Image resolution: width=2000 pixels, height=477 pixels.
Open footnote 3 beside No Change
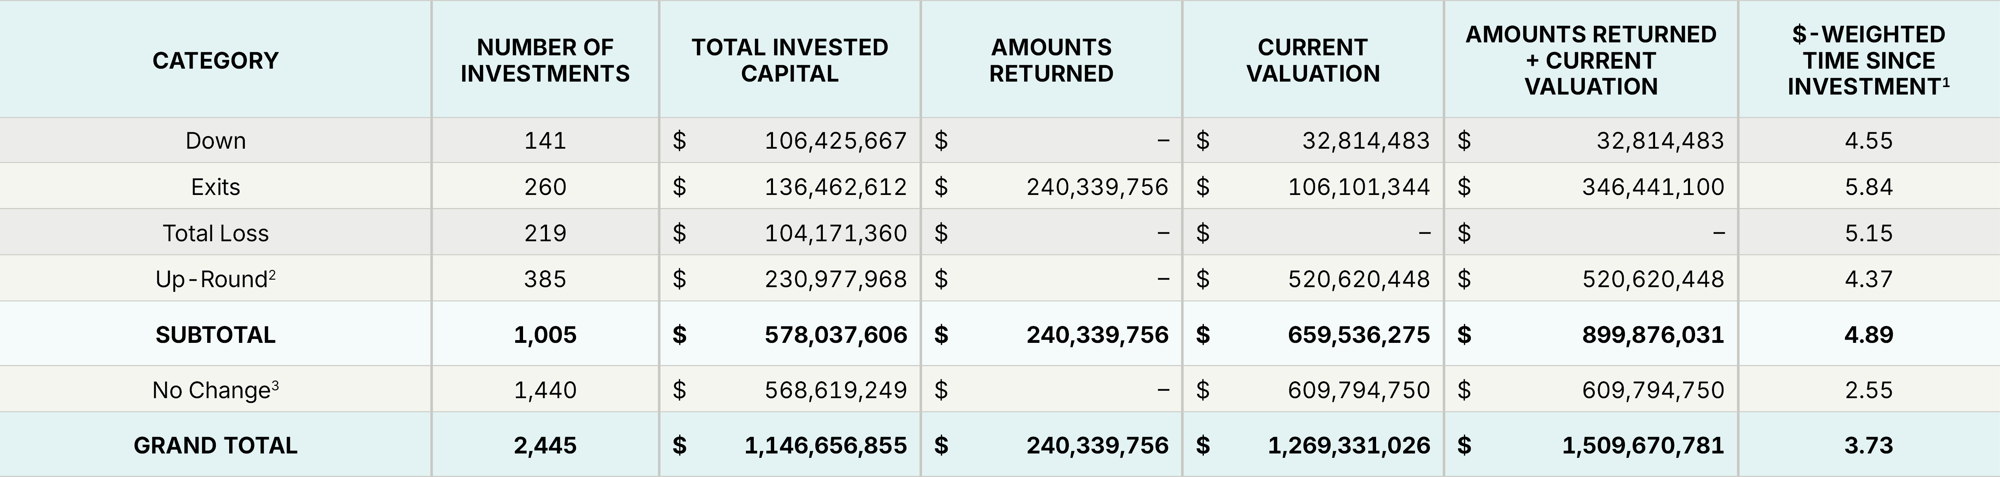coord(275,384)
